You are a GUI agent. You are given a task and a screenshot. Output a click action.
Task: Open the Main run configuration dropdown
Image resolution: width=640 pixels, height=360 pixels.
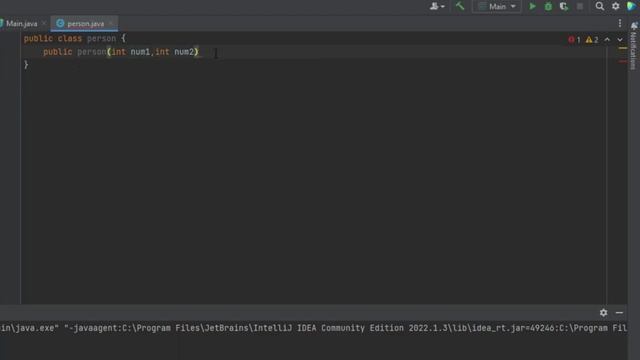(497, 7)
